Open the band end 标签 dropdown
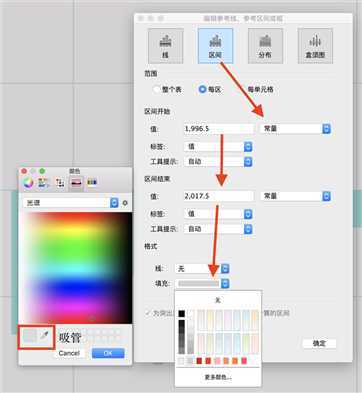This screenshot has width=362, height=393. [x=218, y=214]
